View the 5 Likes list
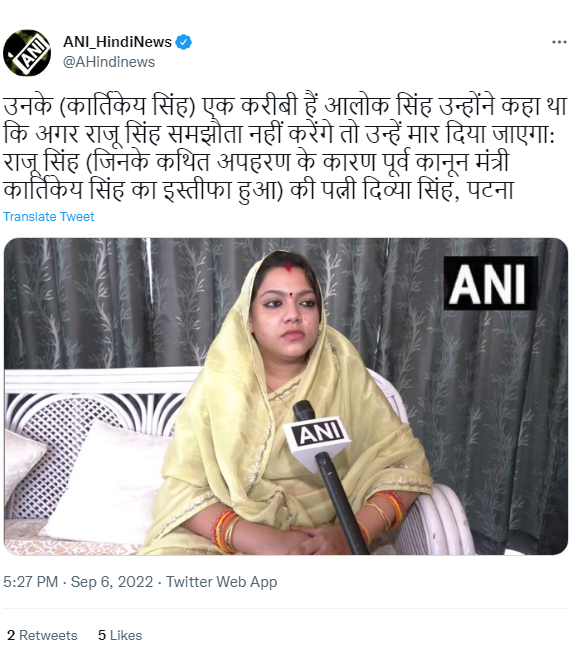The image size is (583, 658). coord(120,635)
